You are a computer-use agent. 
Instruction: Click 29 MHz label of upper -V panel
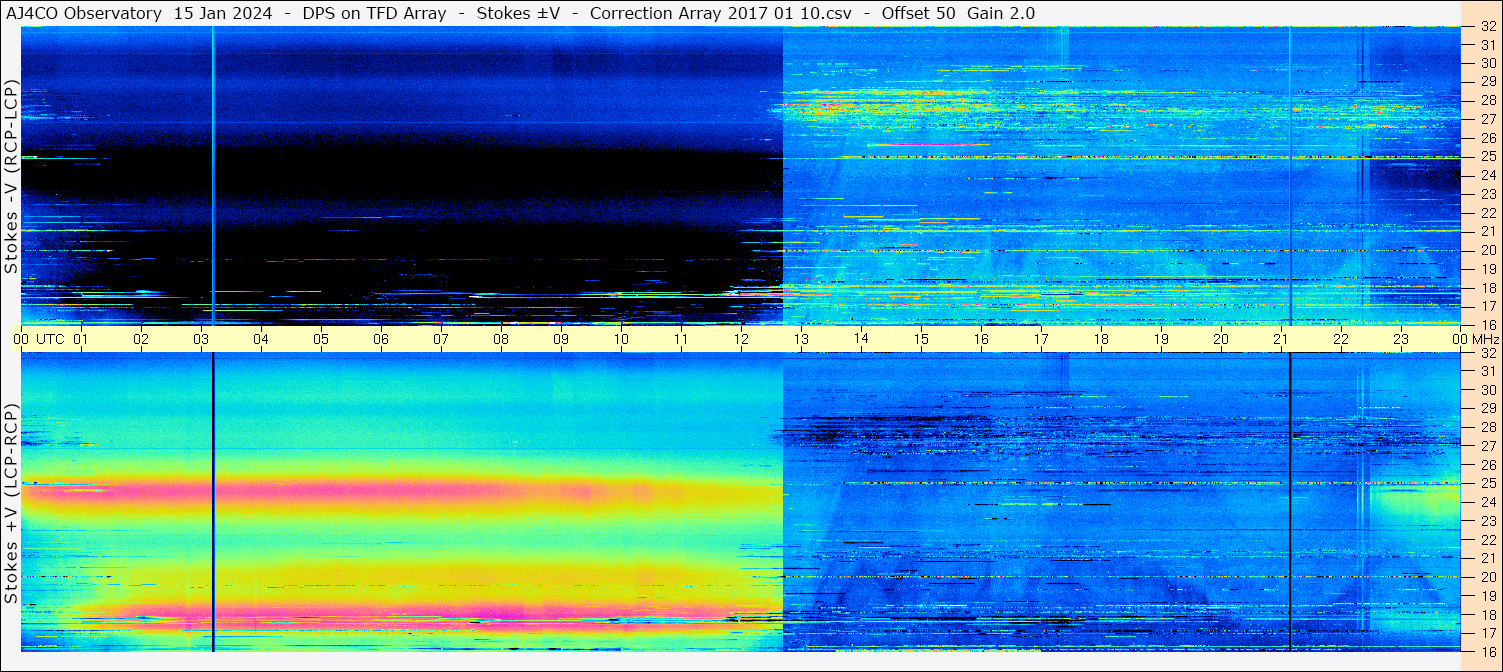(x=1487, y=81)
